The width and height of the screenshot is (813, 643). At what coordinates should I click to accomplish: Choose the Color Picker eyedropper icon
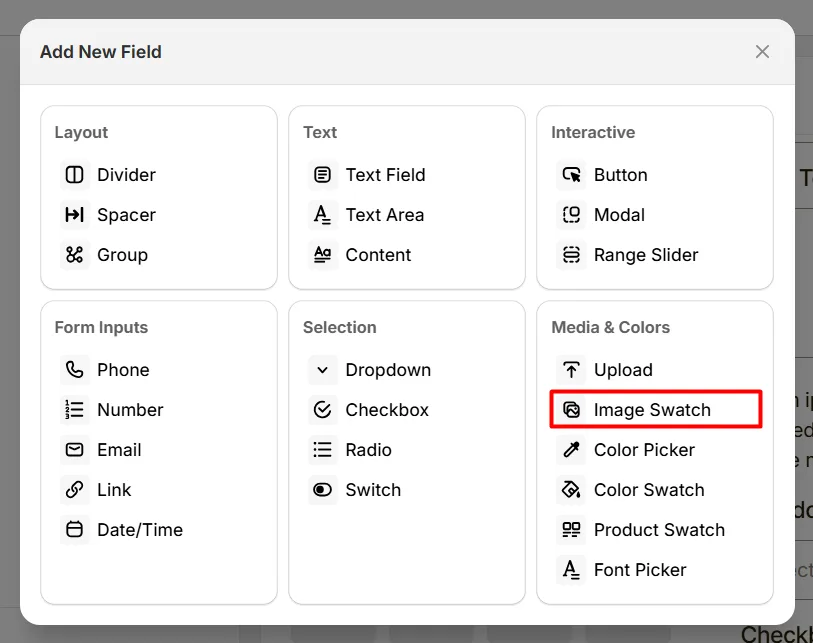pos(571,450)
